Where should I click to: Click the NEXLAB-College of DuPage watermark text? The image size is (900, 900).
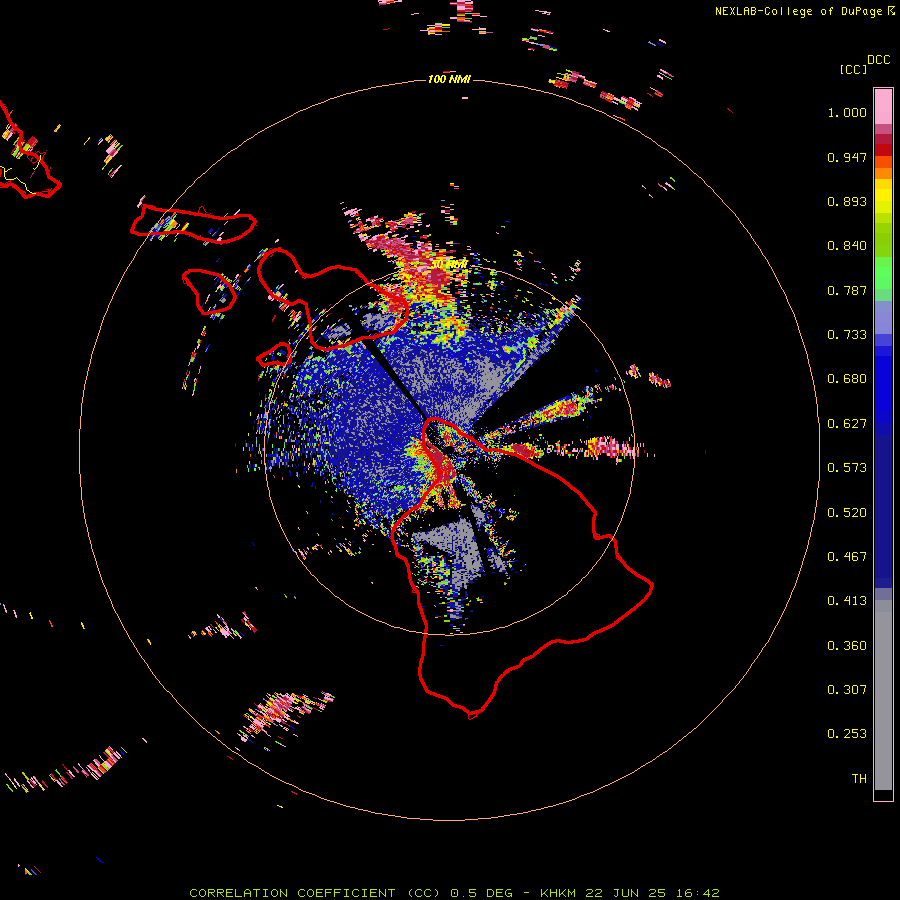[x=798, y=11]
